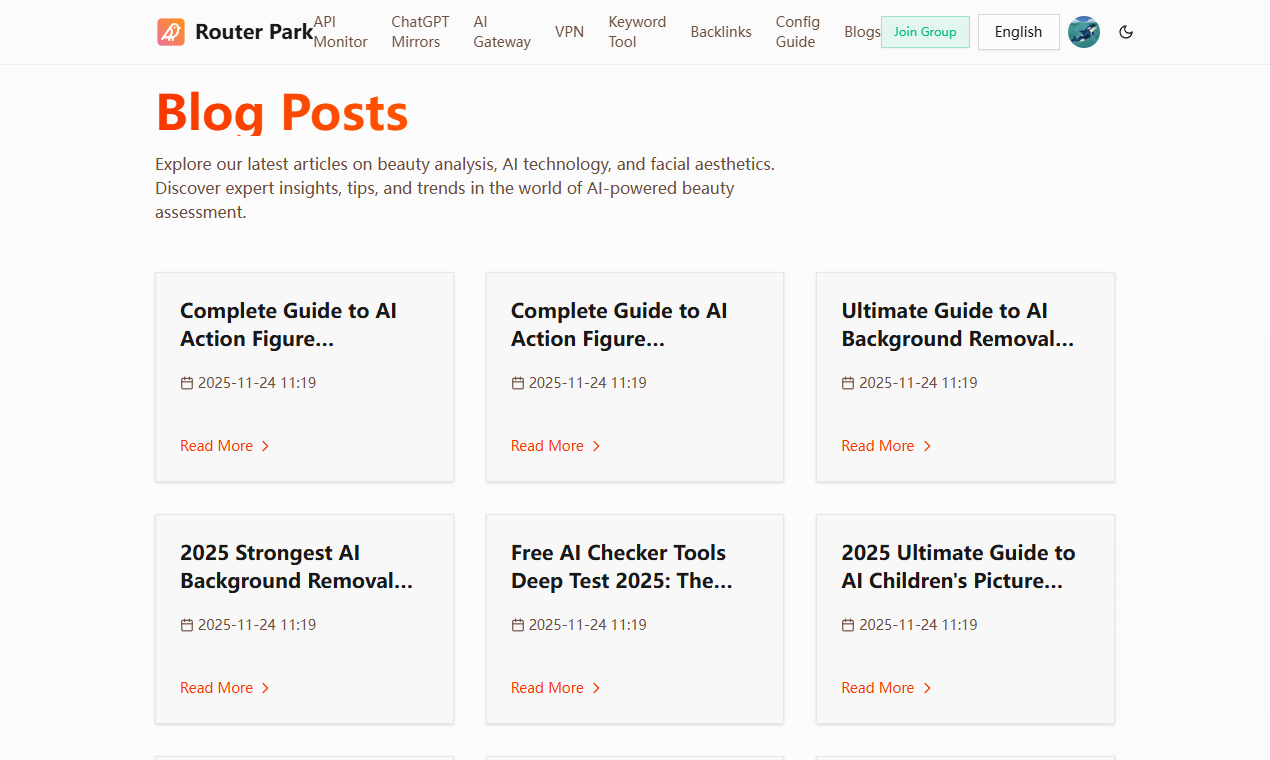Click date on Free AI Checker card
1270x760 pixels.
[x=588, y=625]
